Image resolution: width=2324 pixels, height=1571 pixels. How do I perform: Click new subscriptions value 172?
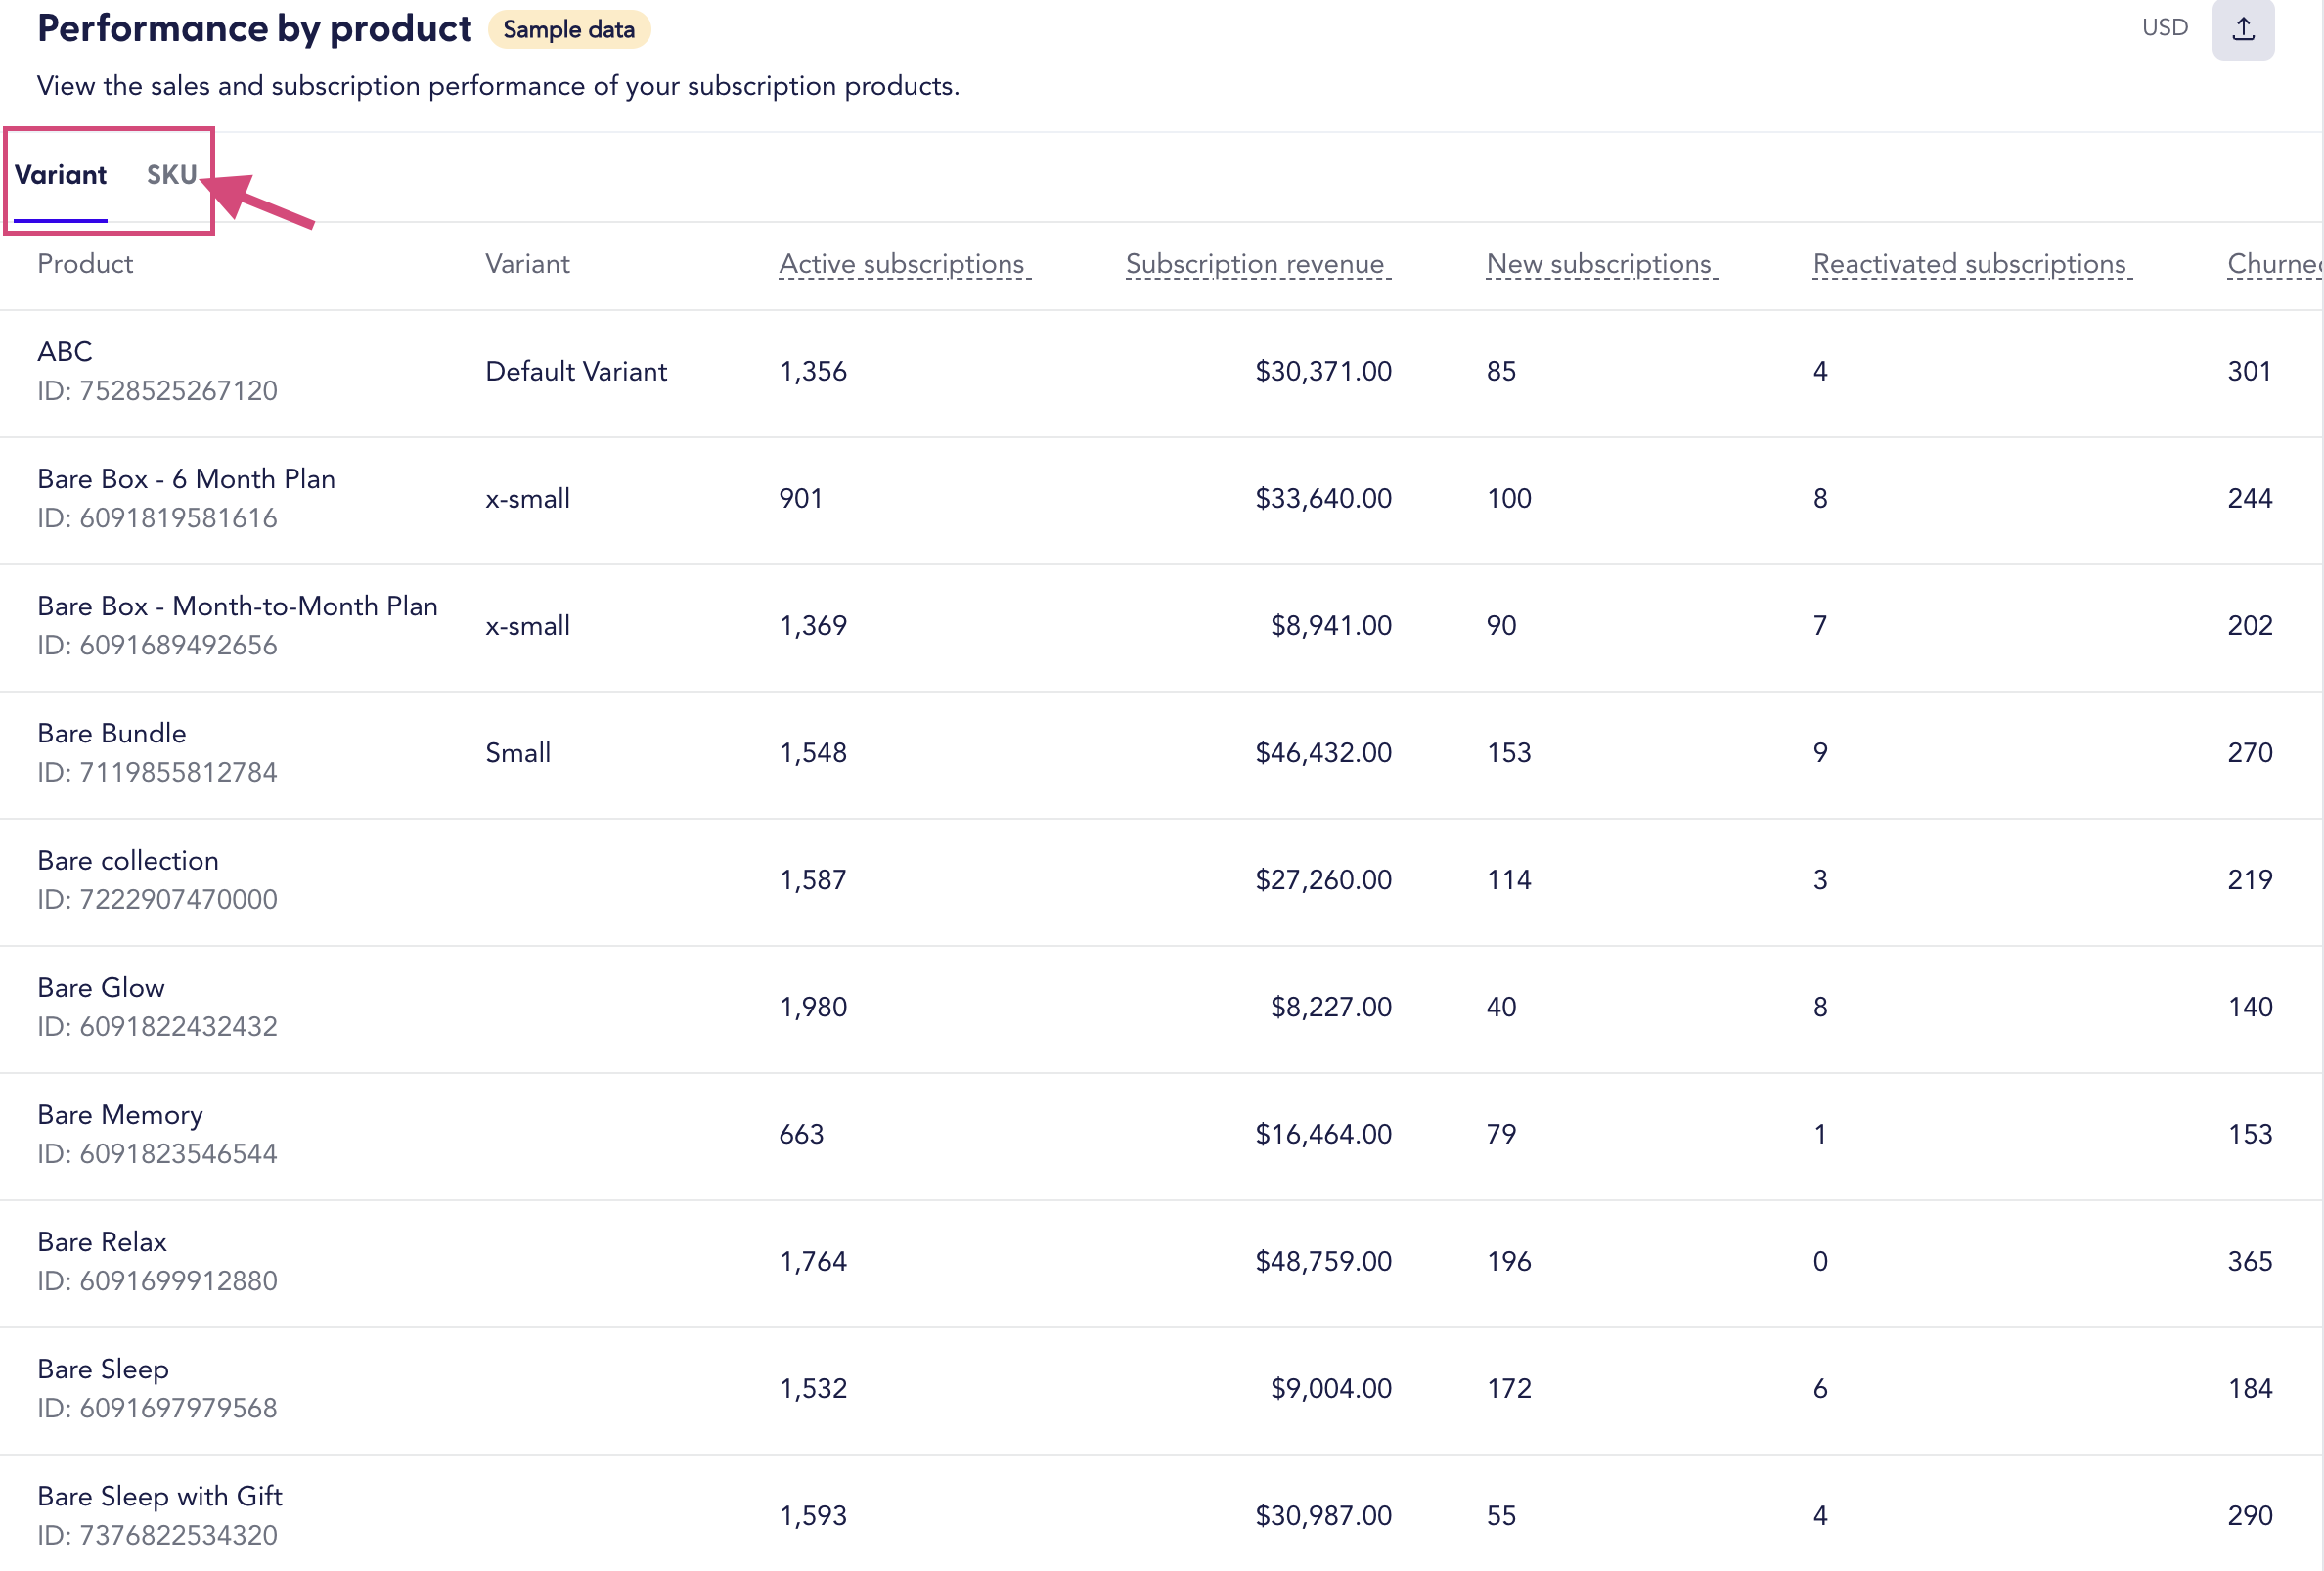(x=1508, y=1388)
